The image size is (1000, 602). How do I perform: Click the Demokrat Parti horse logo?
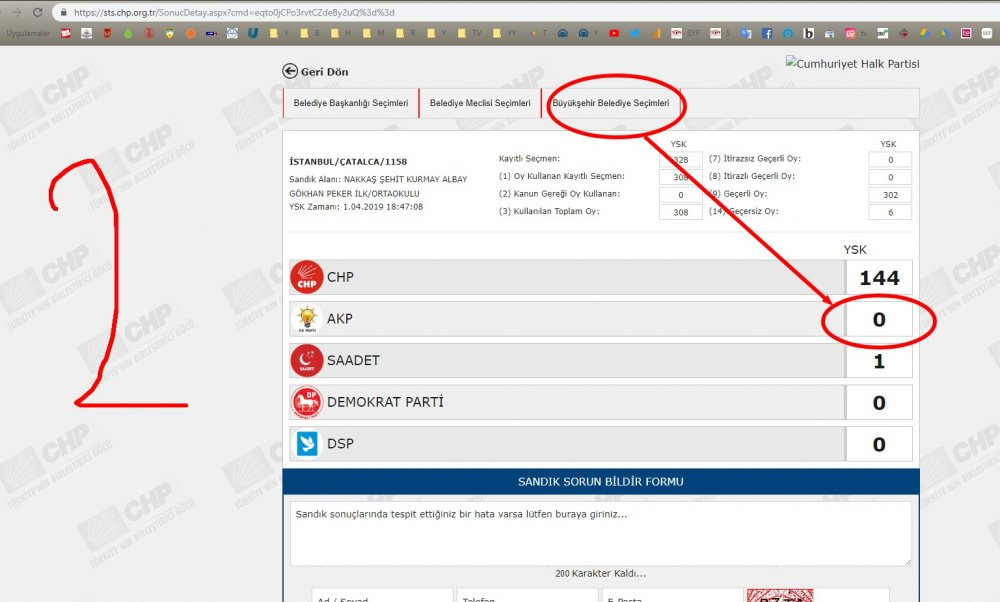point(307,402)
